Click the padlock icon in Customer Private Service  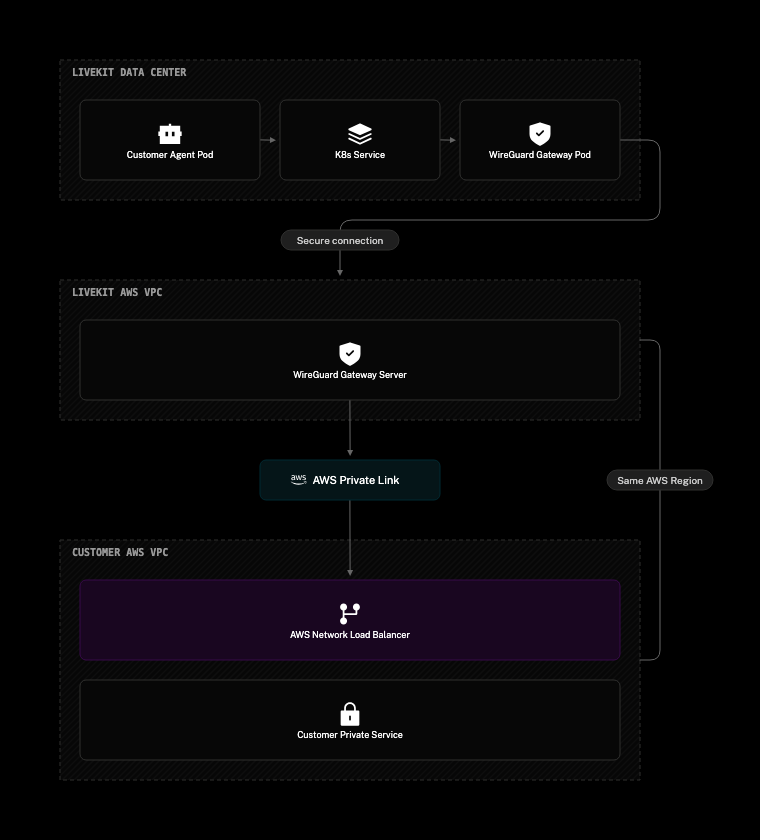pos(350,714)
